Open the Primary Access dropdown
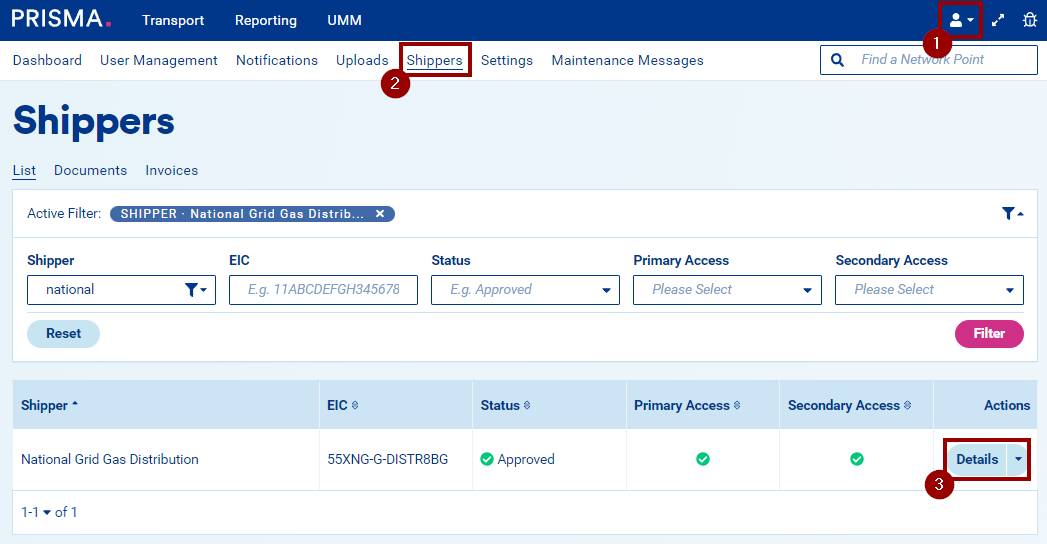 pos(807,290)
